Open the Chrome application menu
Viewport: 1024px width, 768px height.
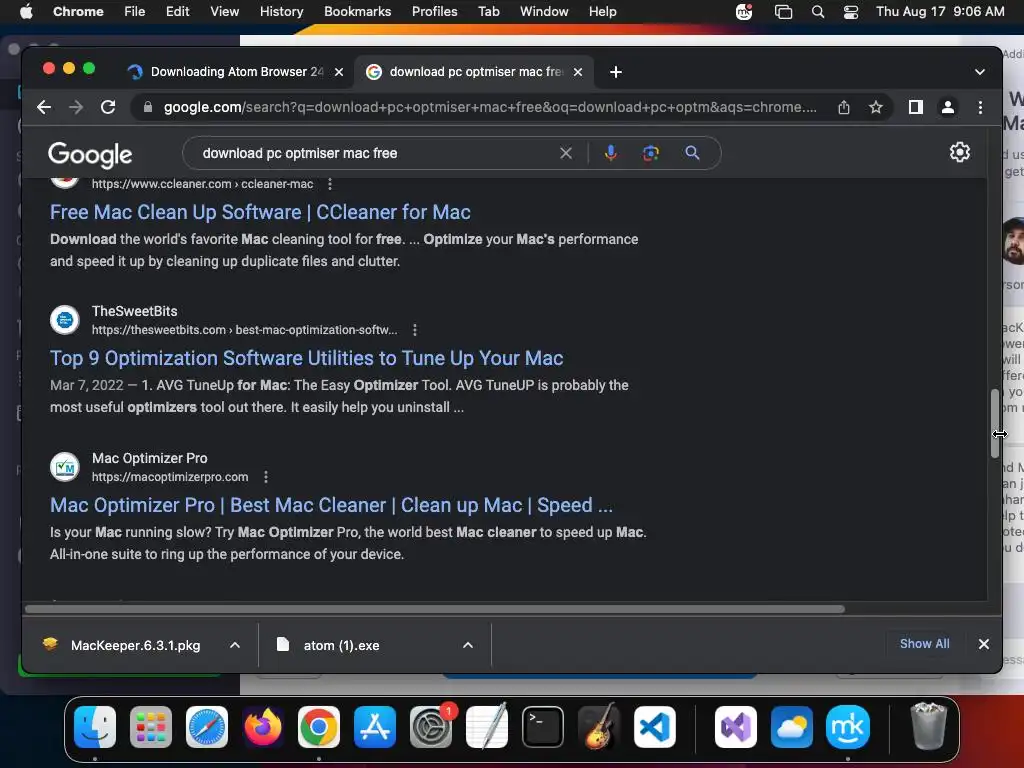point(78,11)
